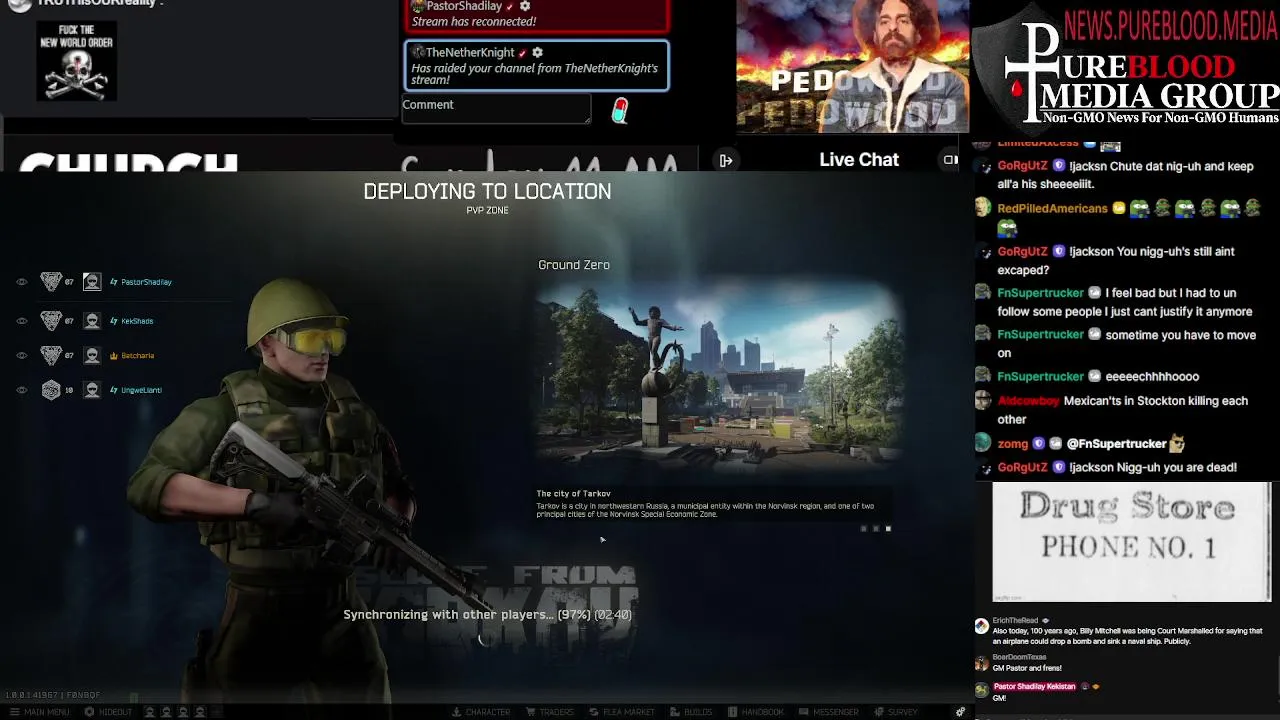Click the highlighted slide indicator dot under map
The width and height of the screenshot is (1280, 720).
point(888,529)
